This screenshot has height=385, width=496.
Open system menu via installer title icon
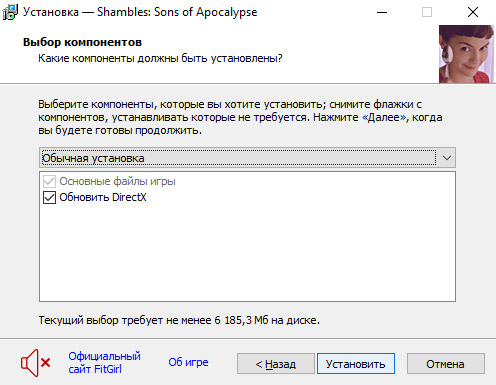pos(10,12)
